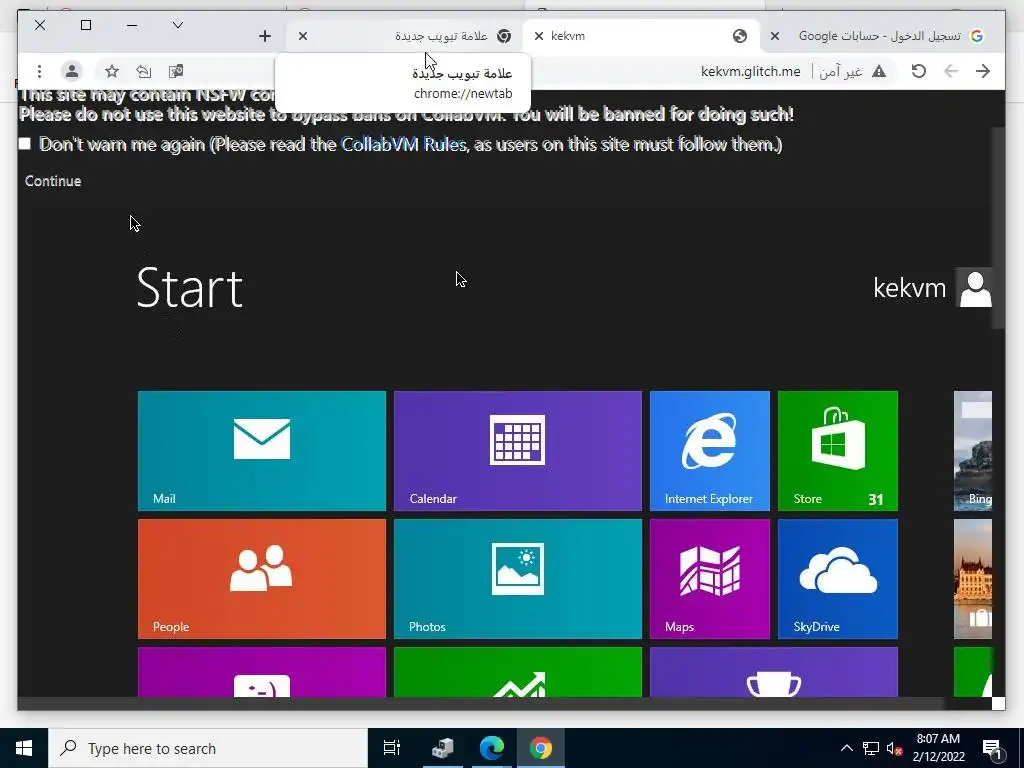Open the Sports trophy tile
Screen dimensions: 1024x768
(x=774, y=672)
